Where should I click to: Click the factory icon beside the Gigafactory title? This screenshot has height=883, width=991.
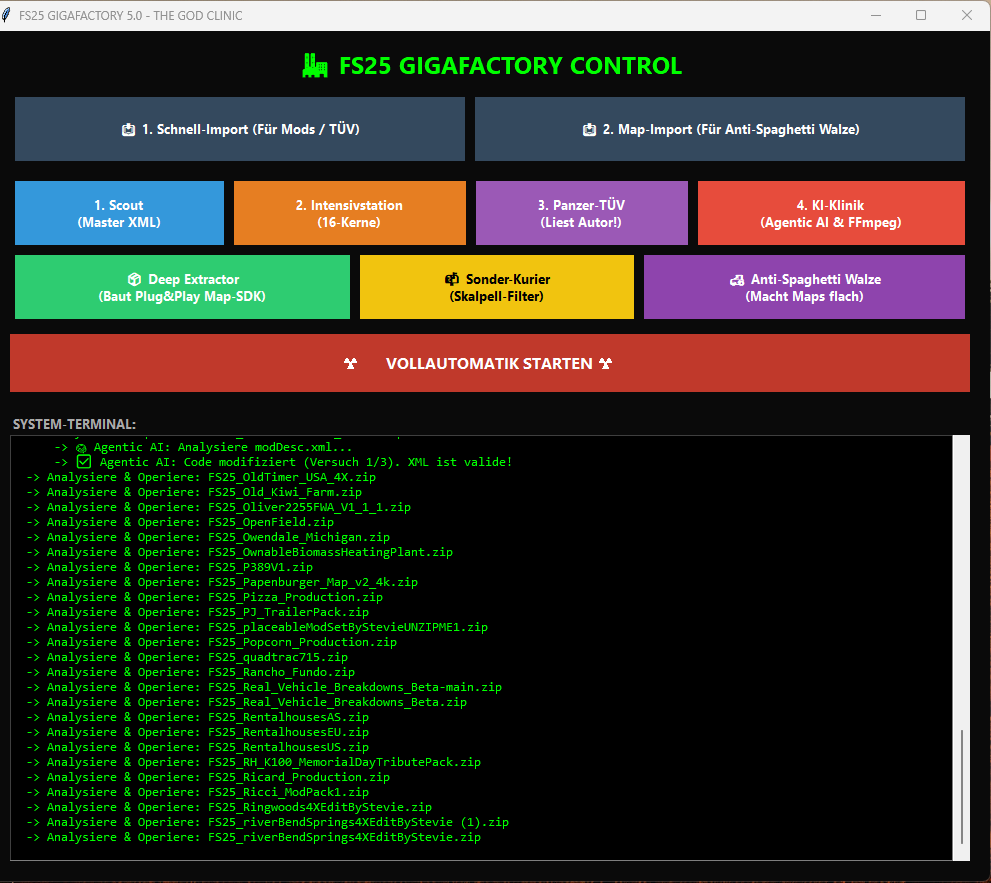(315, 66)
